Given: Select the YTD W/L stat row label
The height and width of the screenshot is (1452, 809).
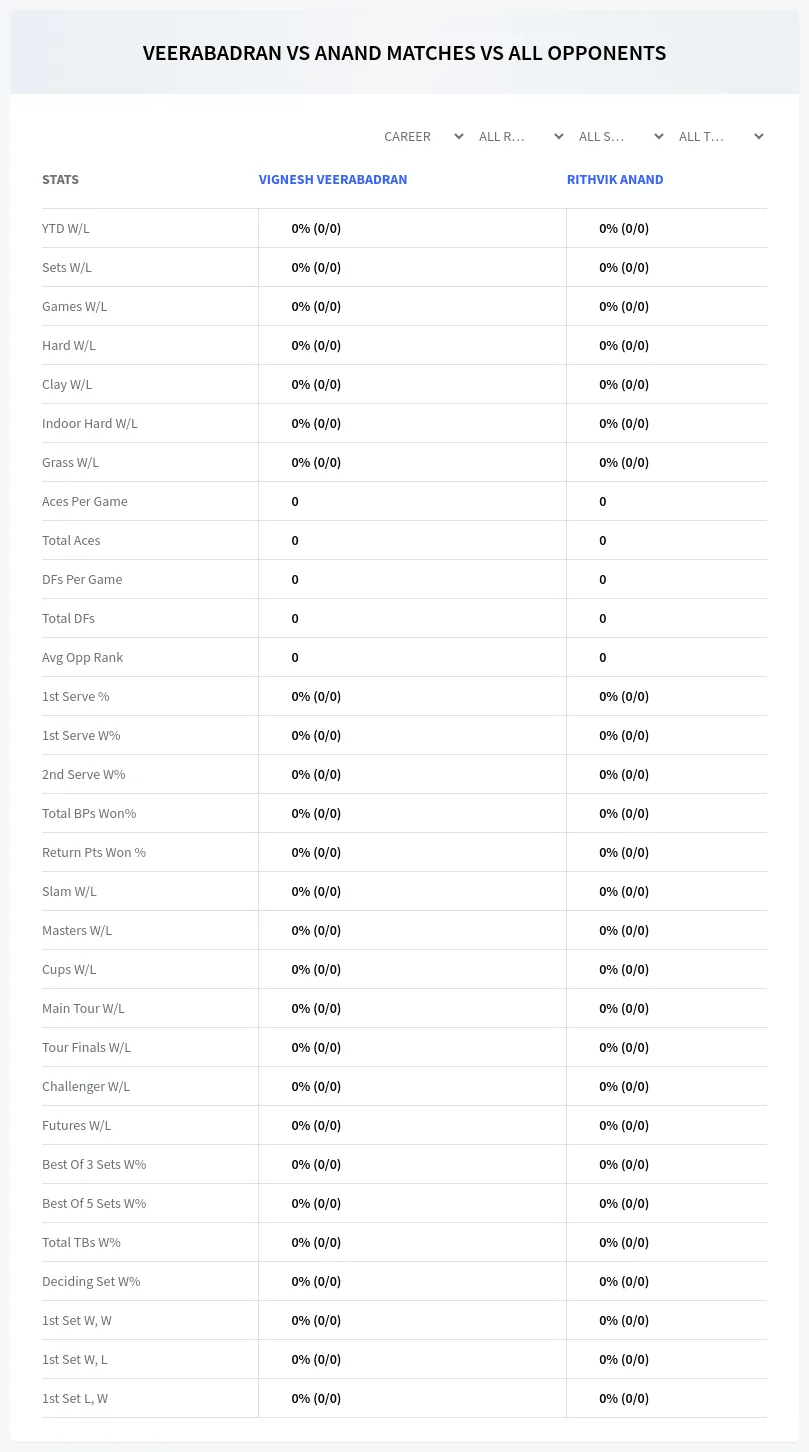Looking at the screenshot, I should [x=66, y=228].
